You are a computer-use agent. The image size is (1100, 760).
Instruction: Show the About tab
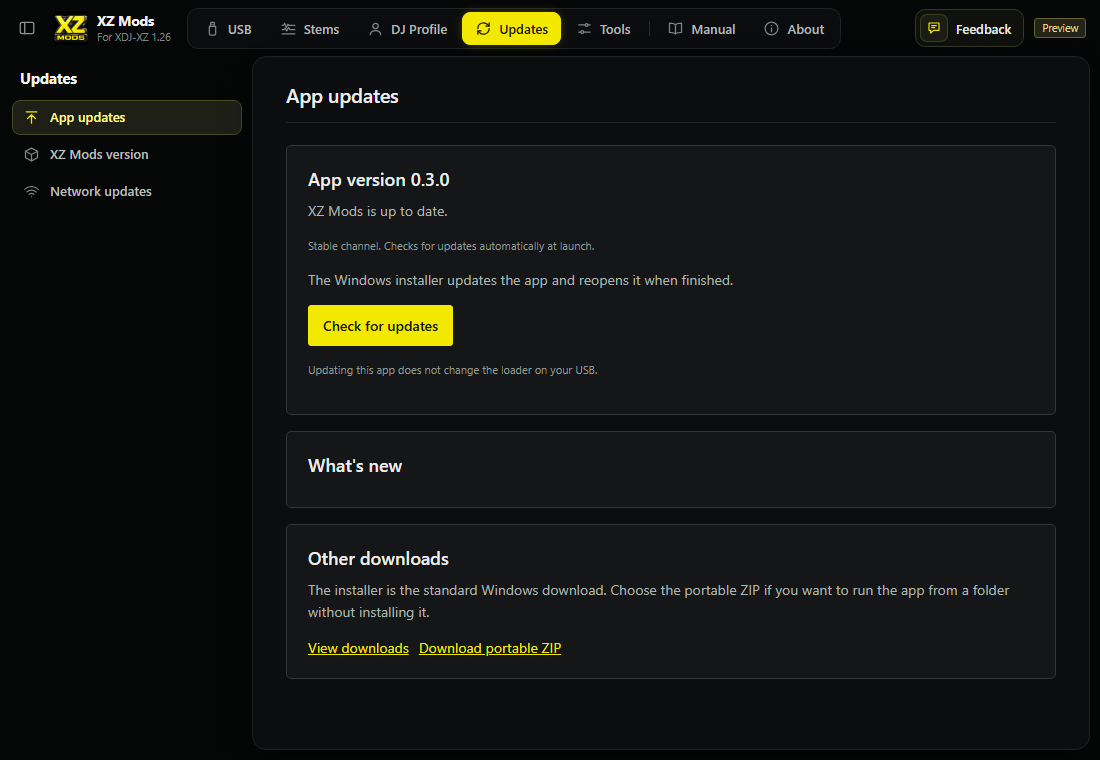click(x=794, y=29)
